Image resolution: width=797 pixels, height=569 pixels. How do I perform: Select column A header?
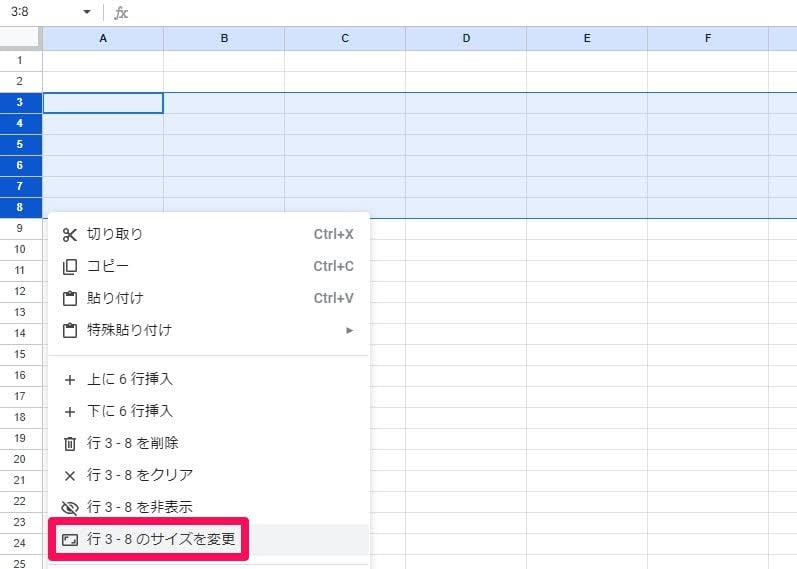(103, 39)
